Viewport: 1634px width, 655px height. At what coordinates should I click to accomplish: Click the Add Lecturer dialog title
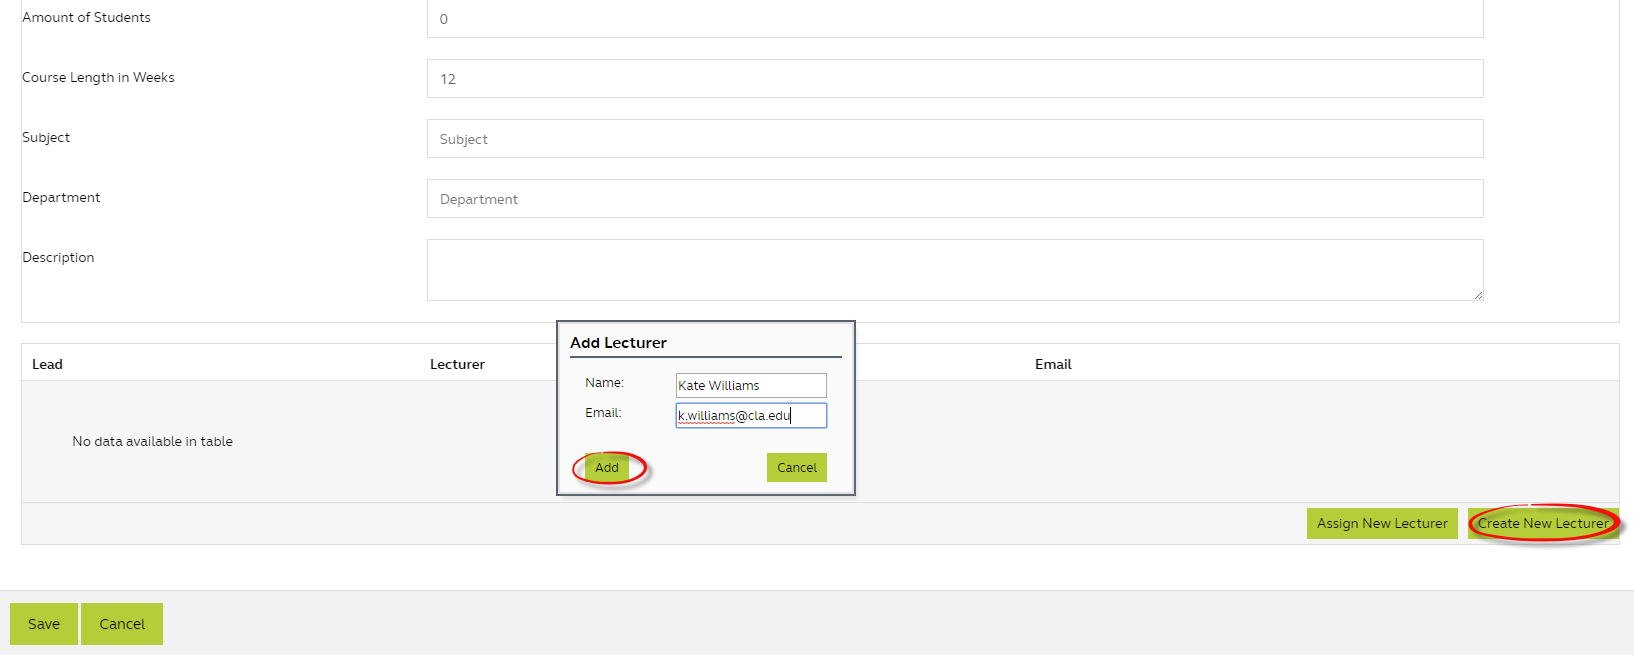(618, 342)
